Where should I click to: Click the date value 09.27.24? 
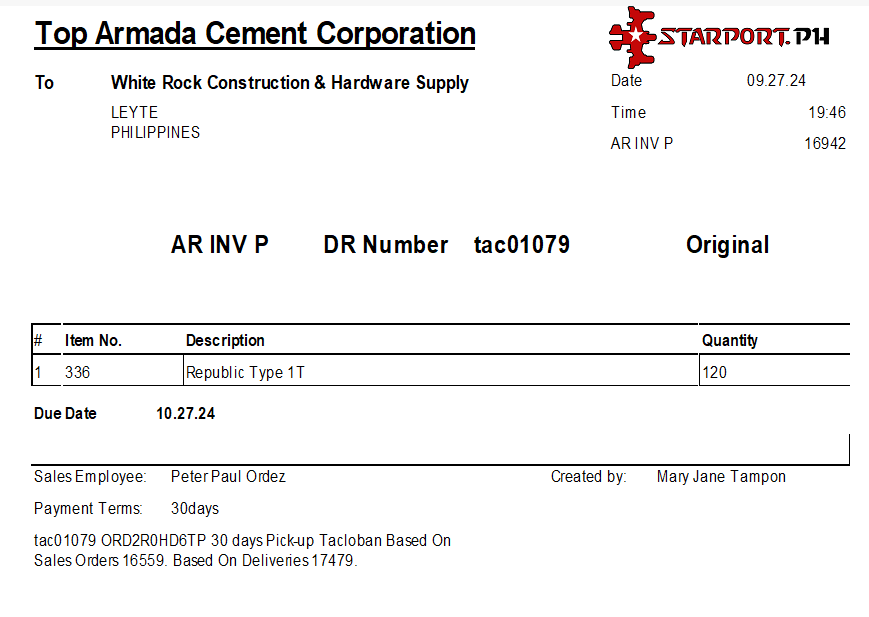point(776,81)
